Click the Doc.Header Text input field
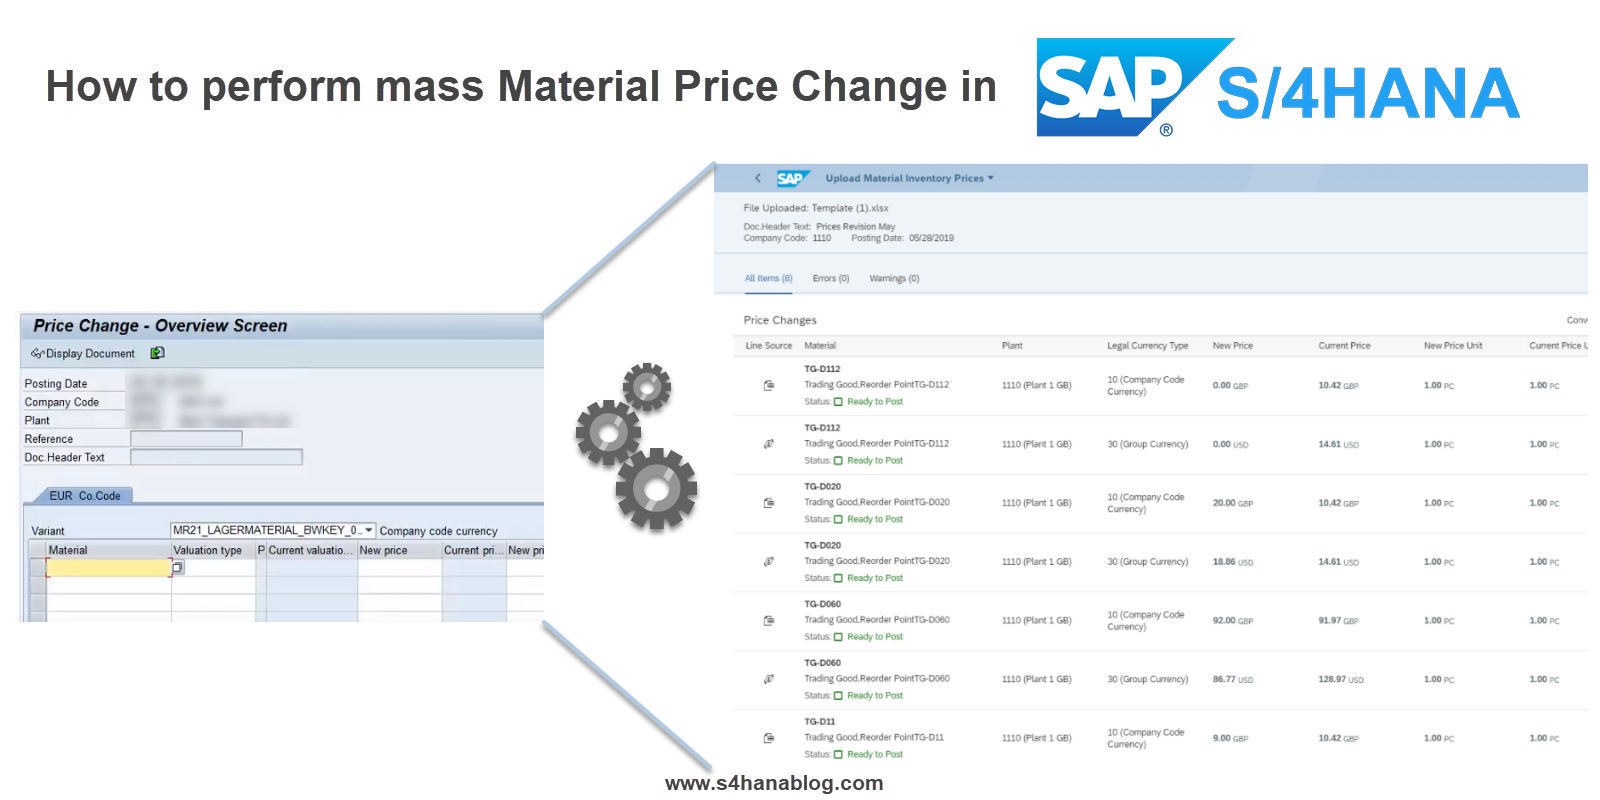 pos(216,457)
